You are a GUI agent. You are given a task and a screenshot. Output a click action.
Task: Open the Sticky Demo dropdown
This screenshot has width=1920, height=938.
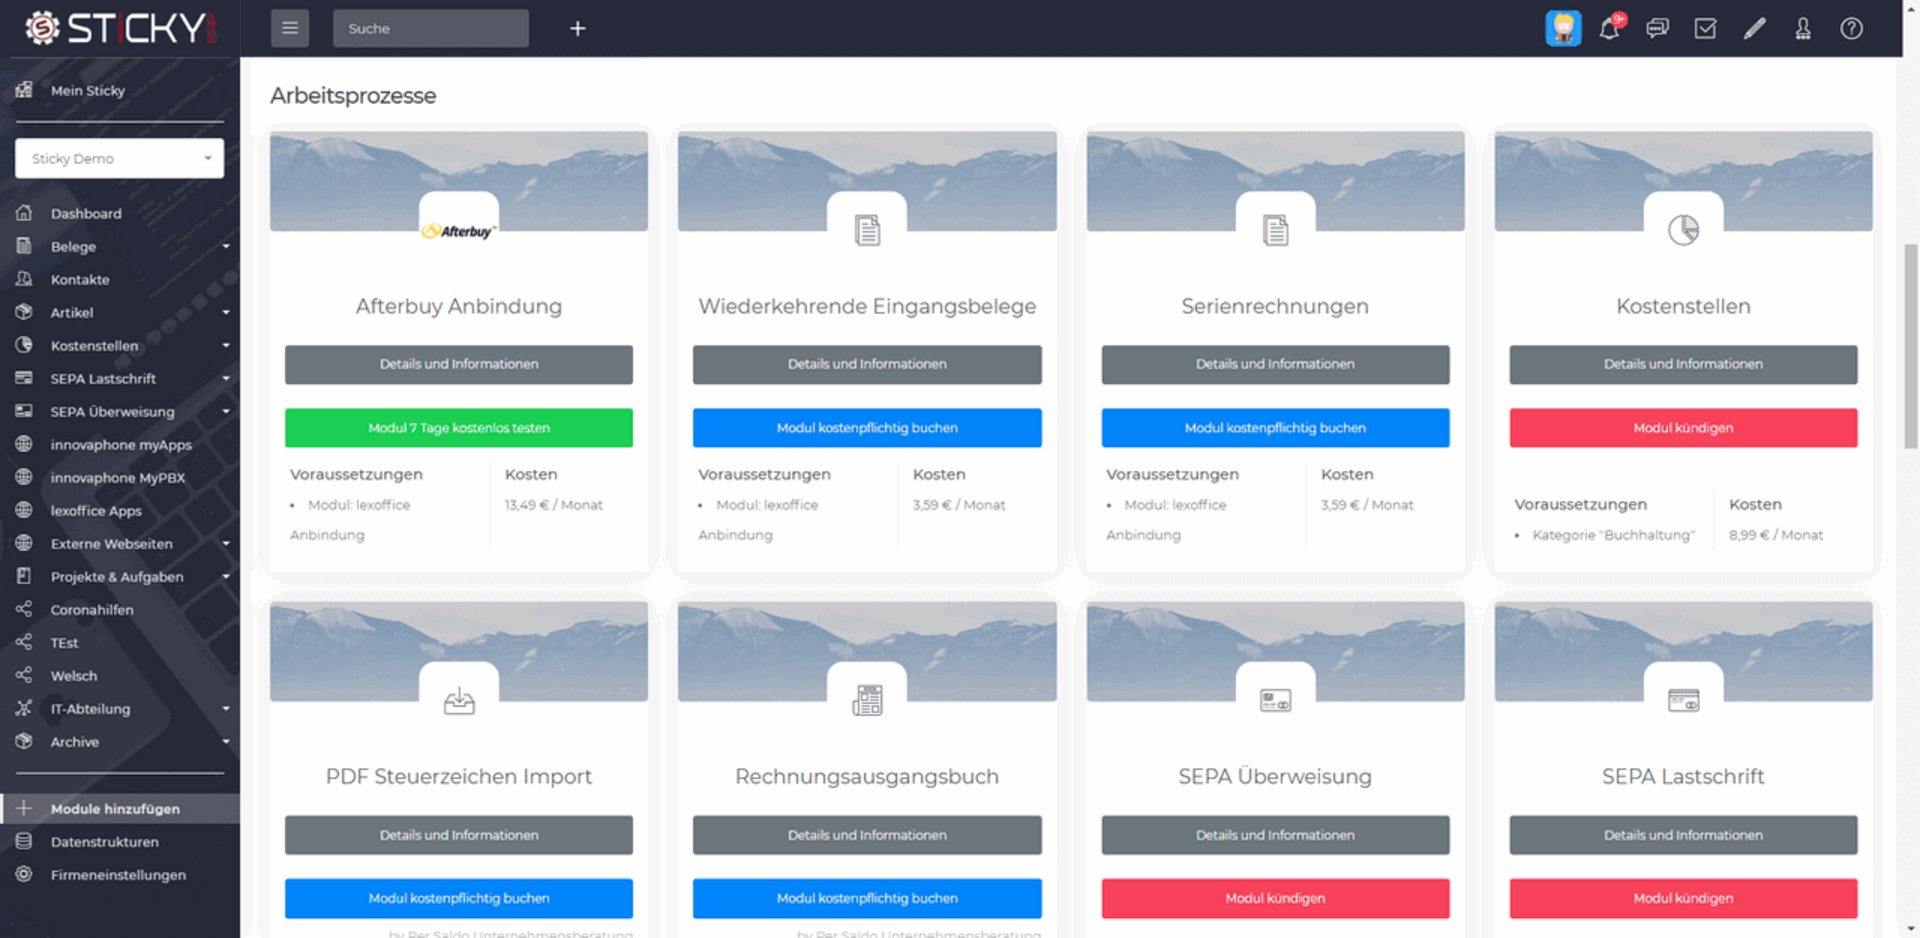point(119,158)
